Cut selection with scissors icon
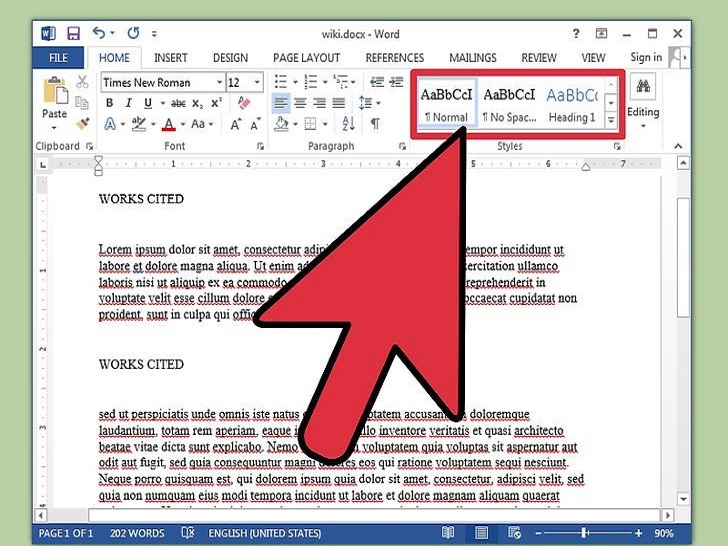 (x=82, y=82)
